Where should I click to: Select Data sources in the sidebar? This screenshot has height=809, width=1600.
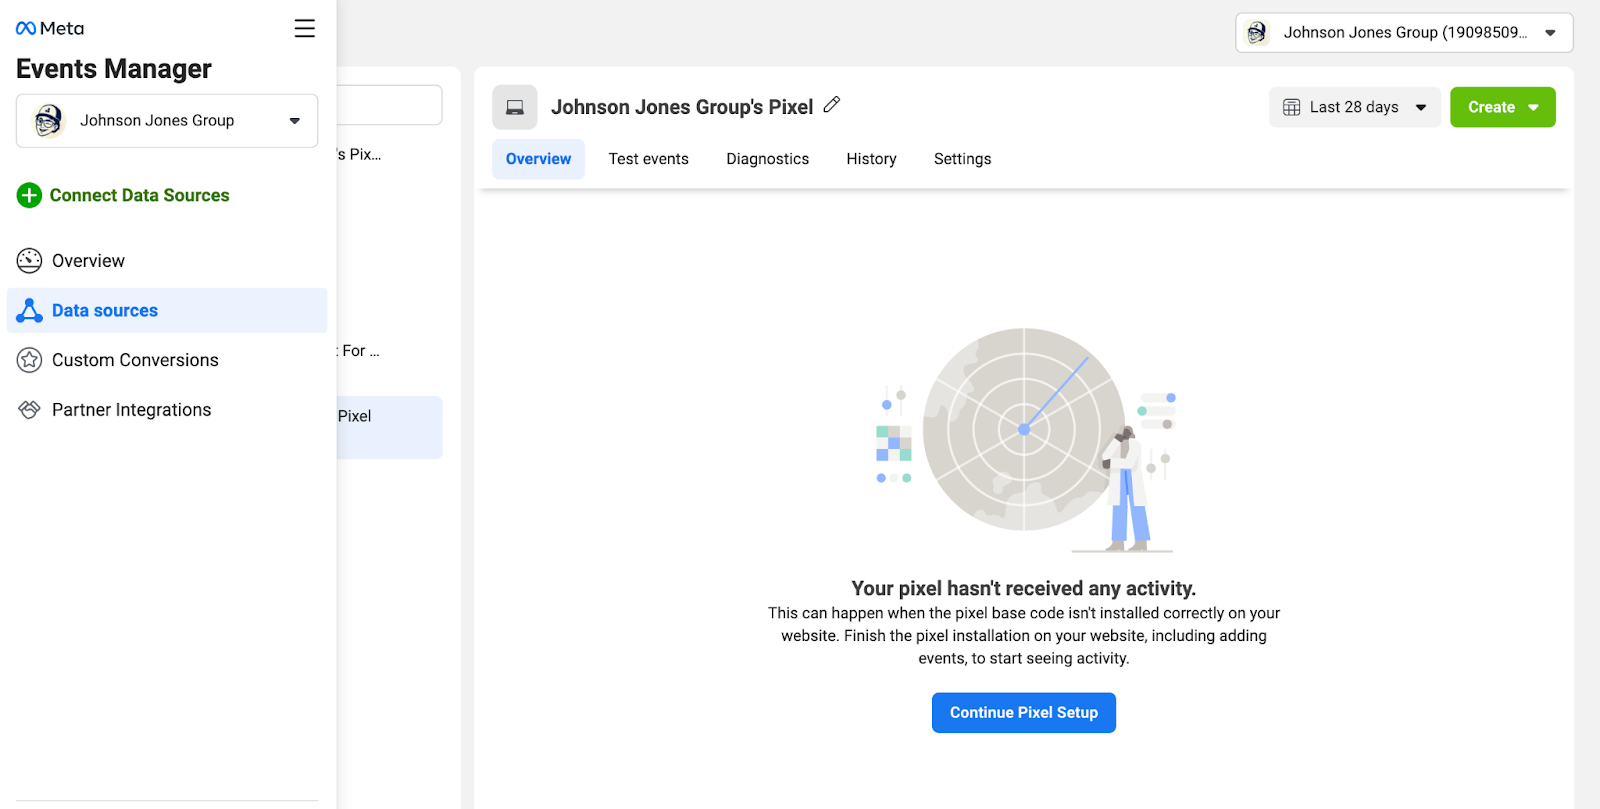pos(167,311)
